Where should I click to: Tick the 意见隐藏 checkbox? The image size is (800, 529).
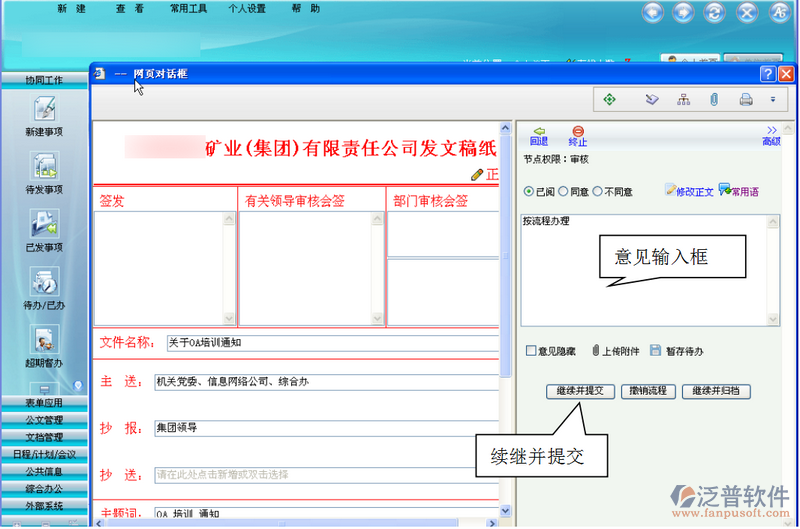[531, 350]
